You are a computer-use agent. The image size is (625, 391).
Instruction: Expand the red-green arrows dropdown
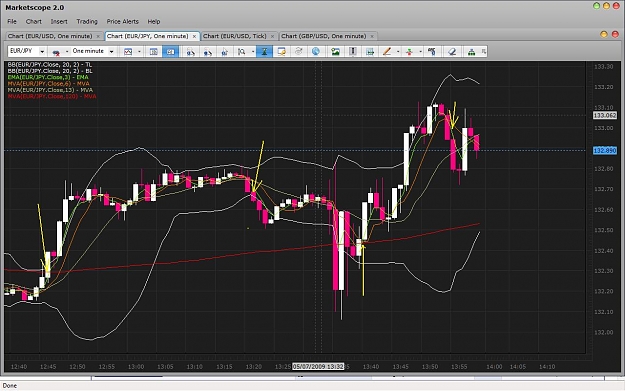pos(420,51)
